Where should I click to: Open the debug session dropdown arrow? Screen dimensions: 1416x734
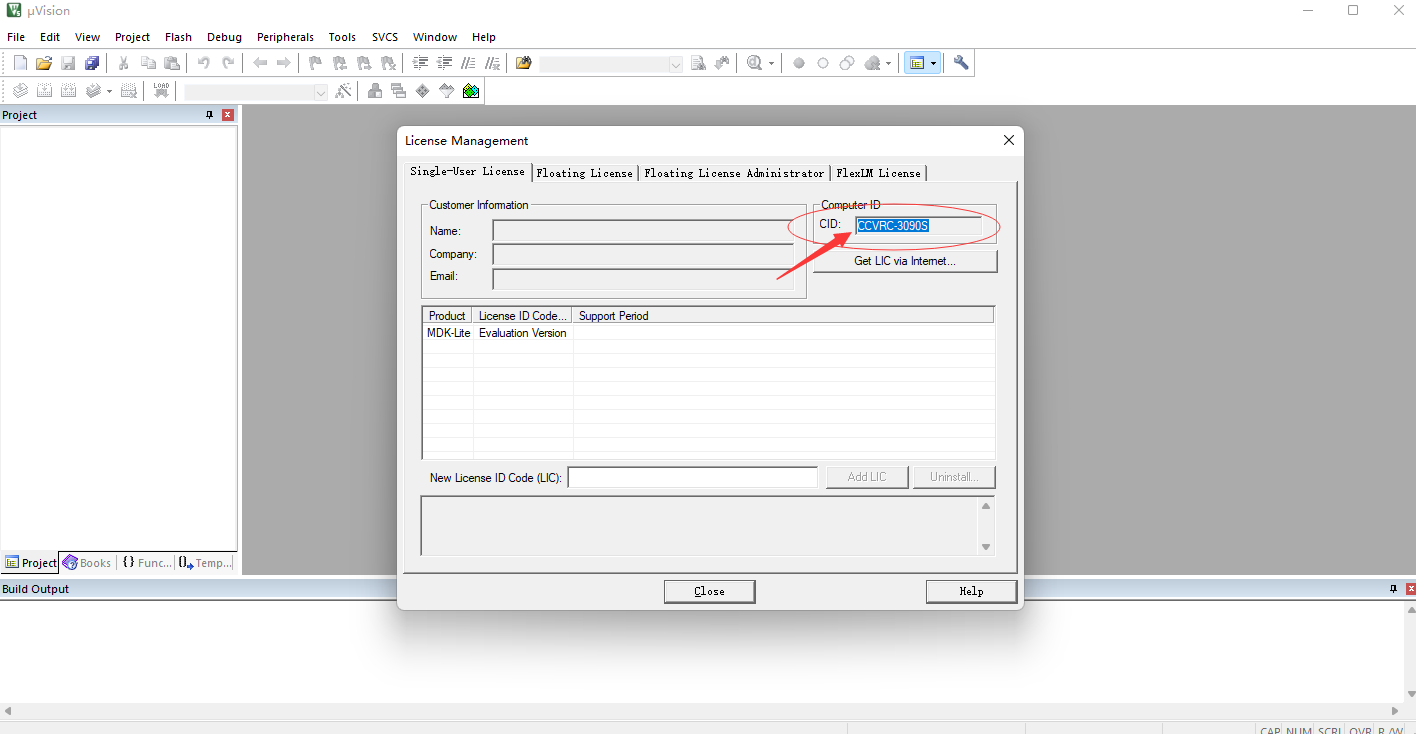tap(771, 64)
